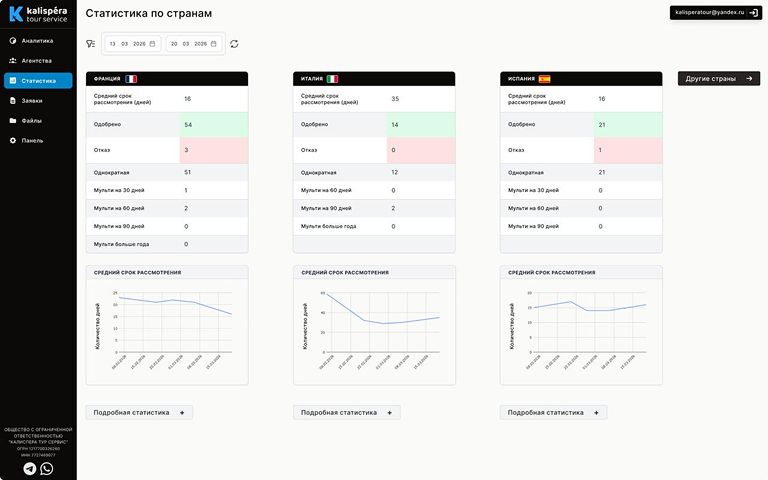Open calendar picker of start date

[152, 44]
